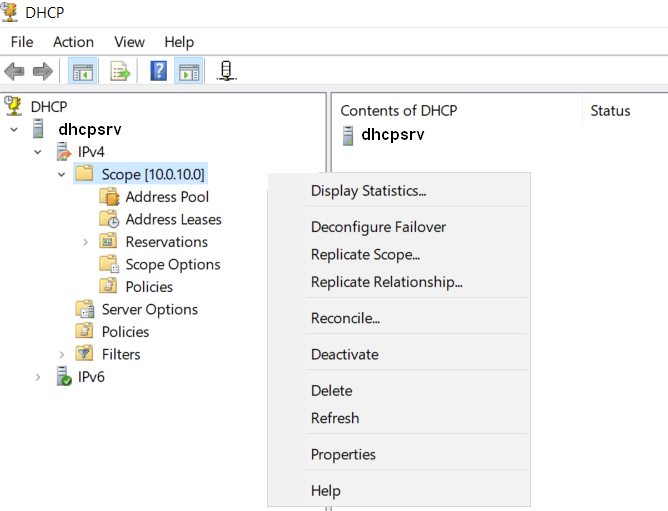
Task: Click the DHCP root trophy icon in tree
Action: coord(13,106)
